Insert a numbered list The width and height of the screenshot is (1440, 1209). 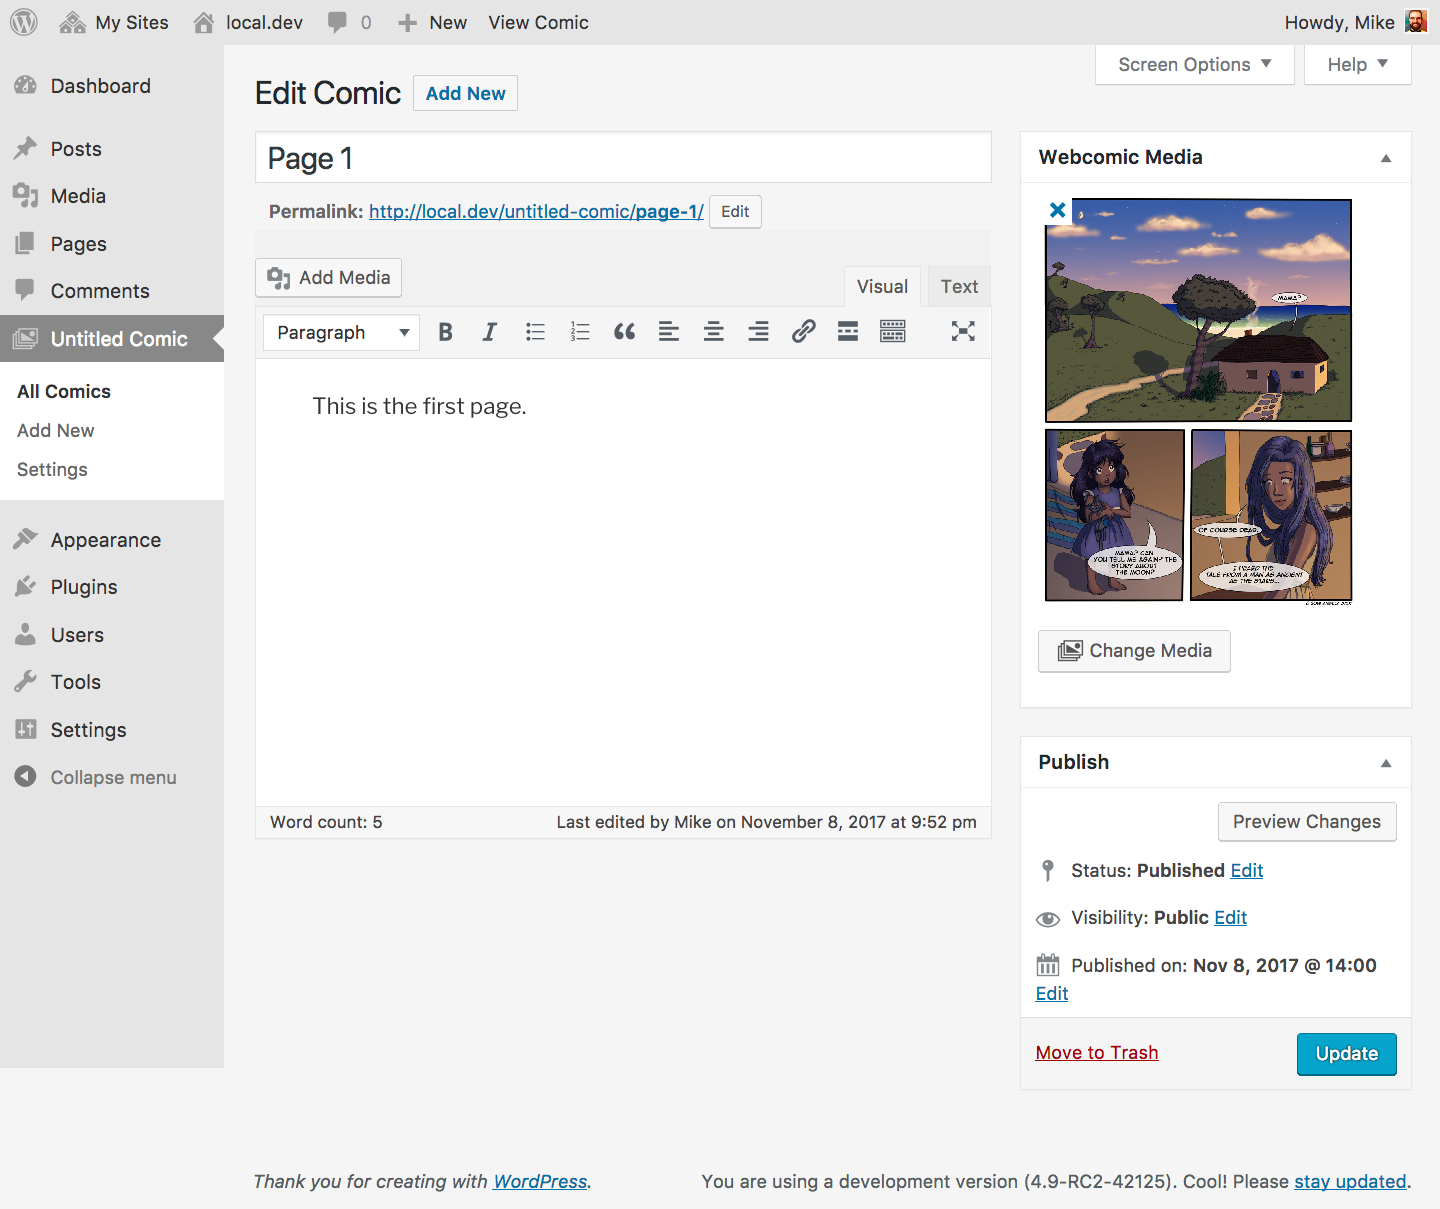tap(580, 332)
